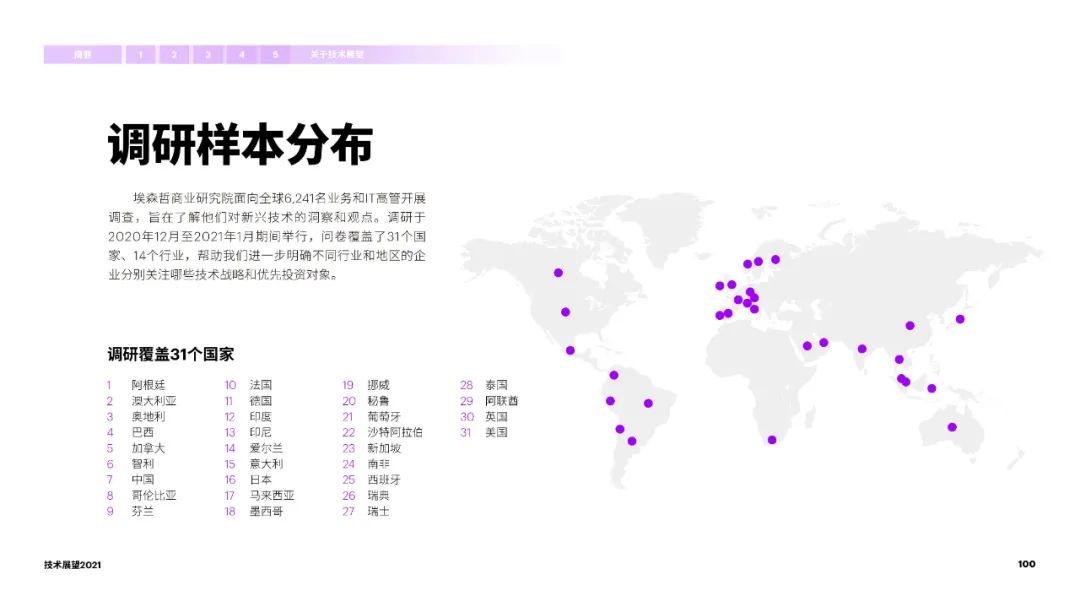Open the 关于技术展望 navigation tab

point(337,54)
